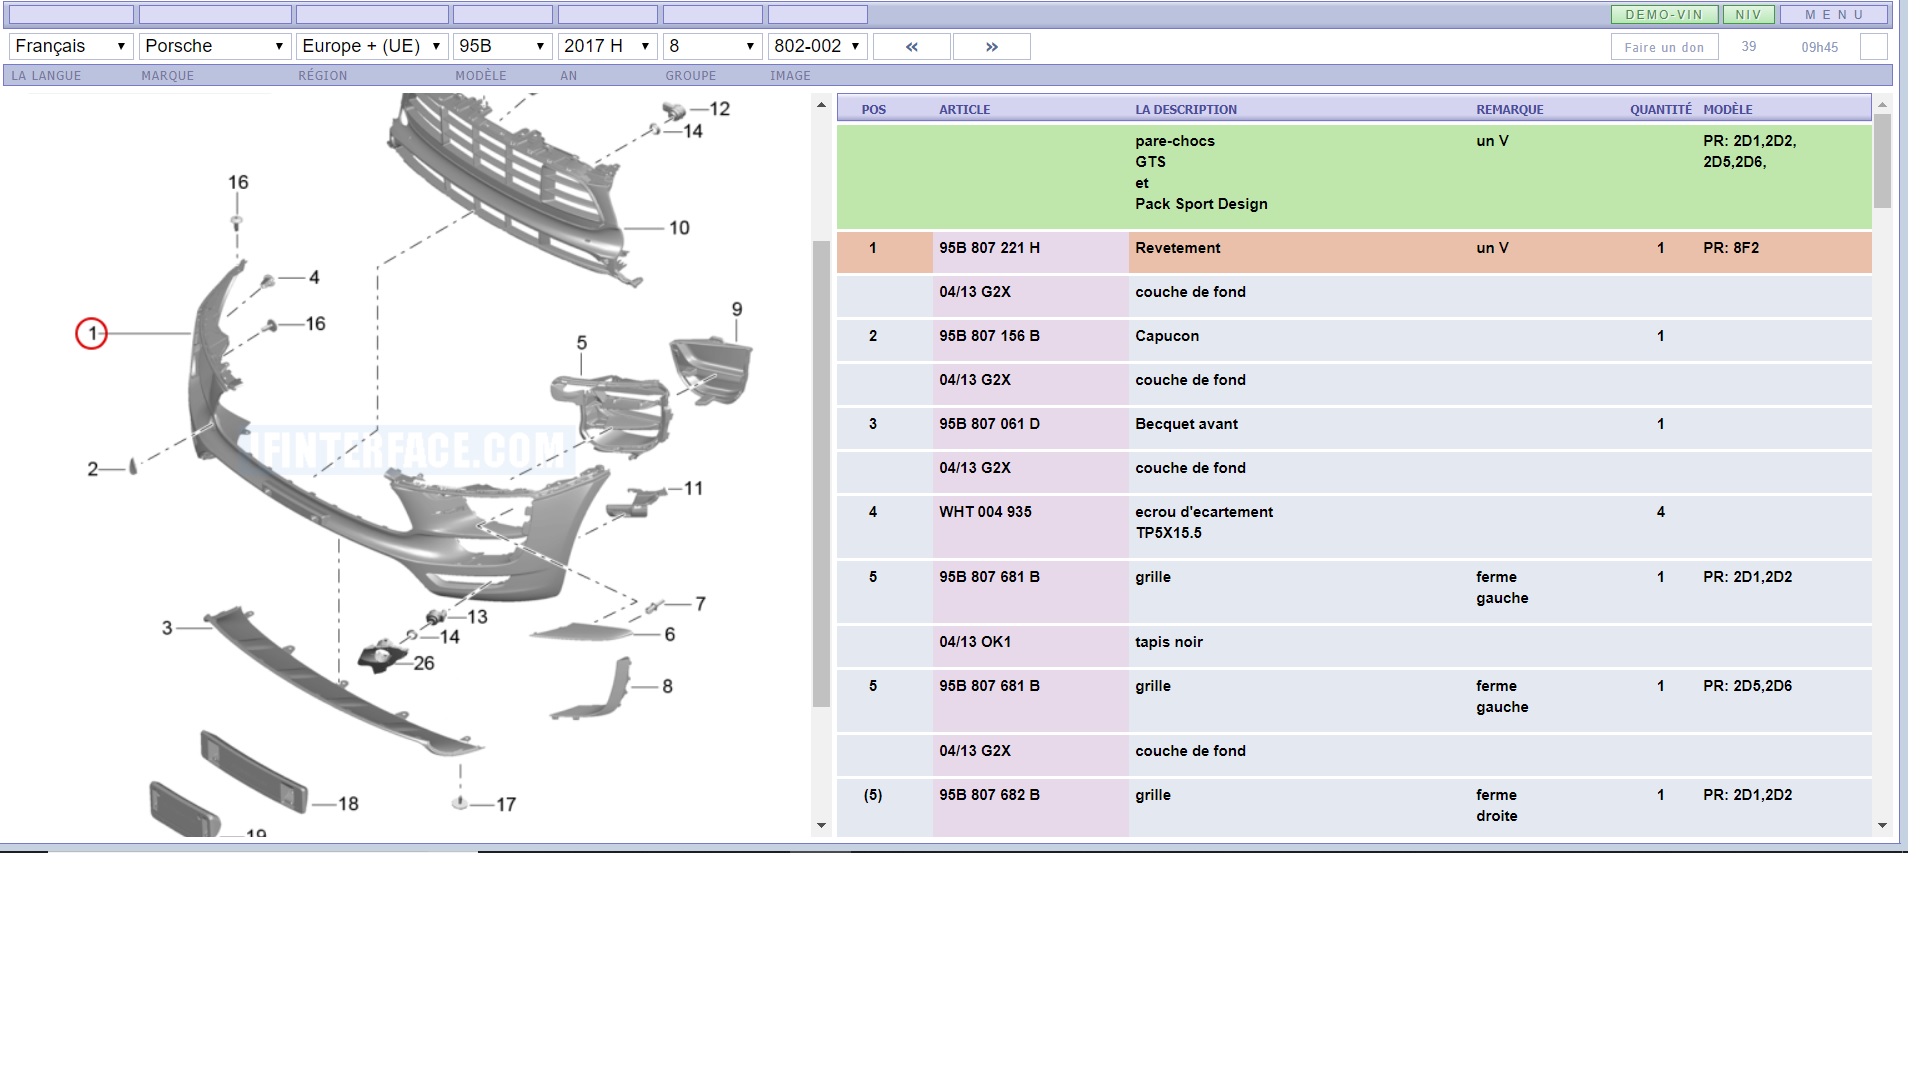Open the MENU button
This screenshot has width=1920, height=1080.
click(1834, 15)
